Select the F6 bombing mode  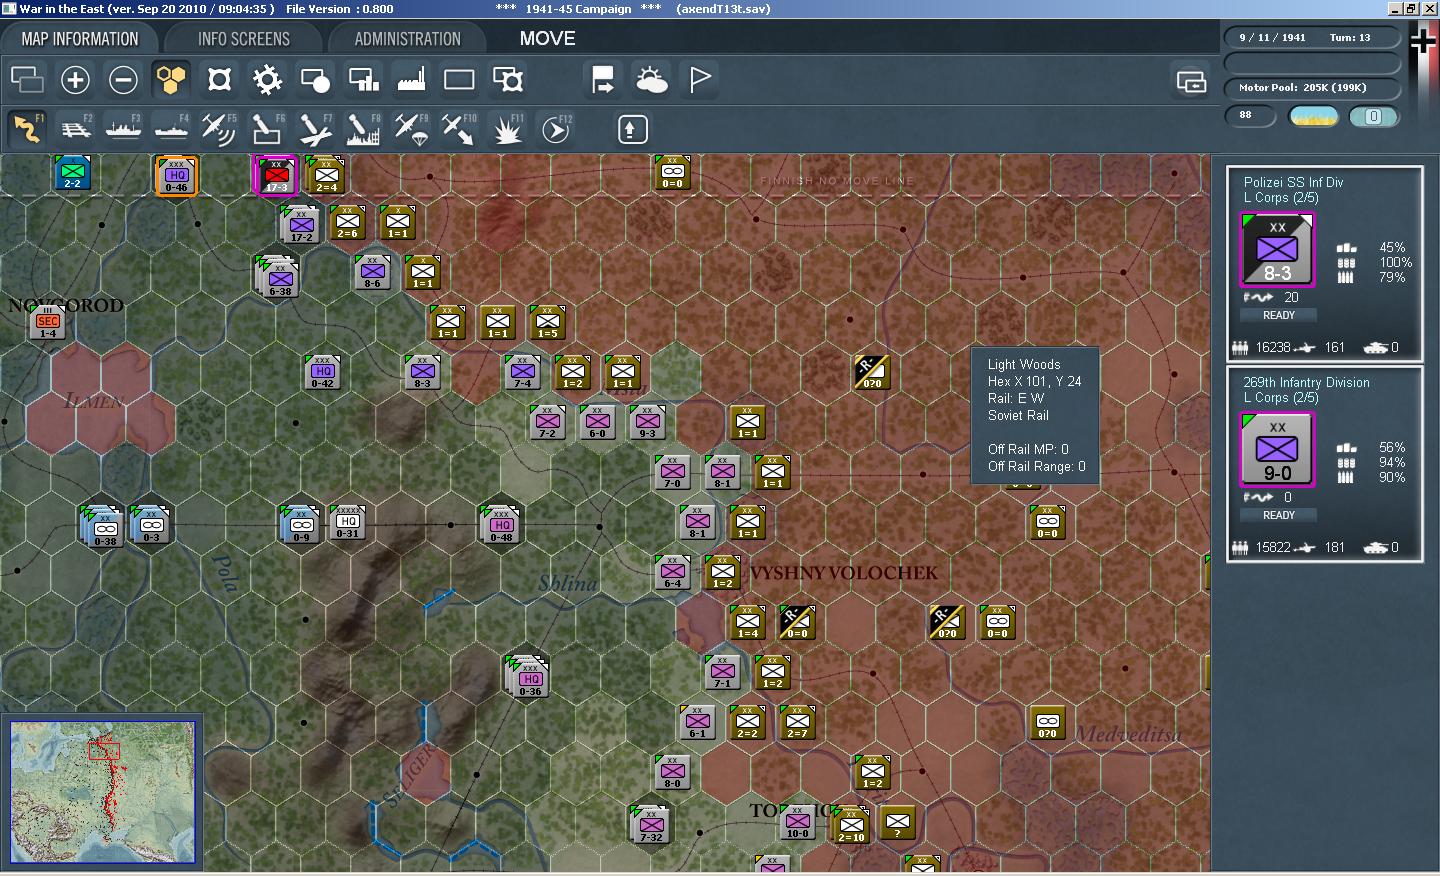point(267,129)
